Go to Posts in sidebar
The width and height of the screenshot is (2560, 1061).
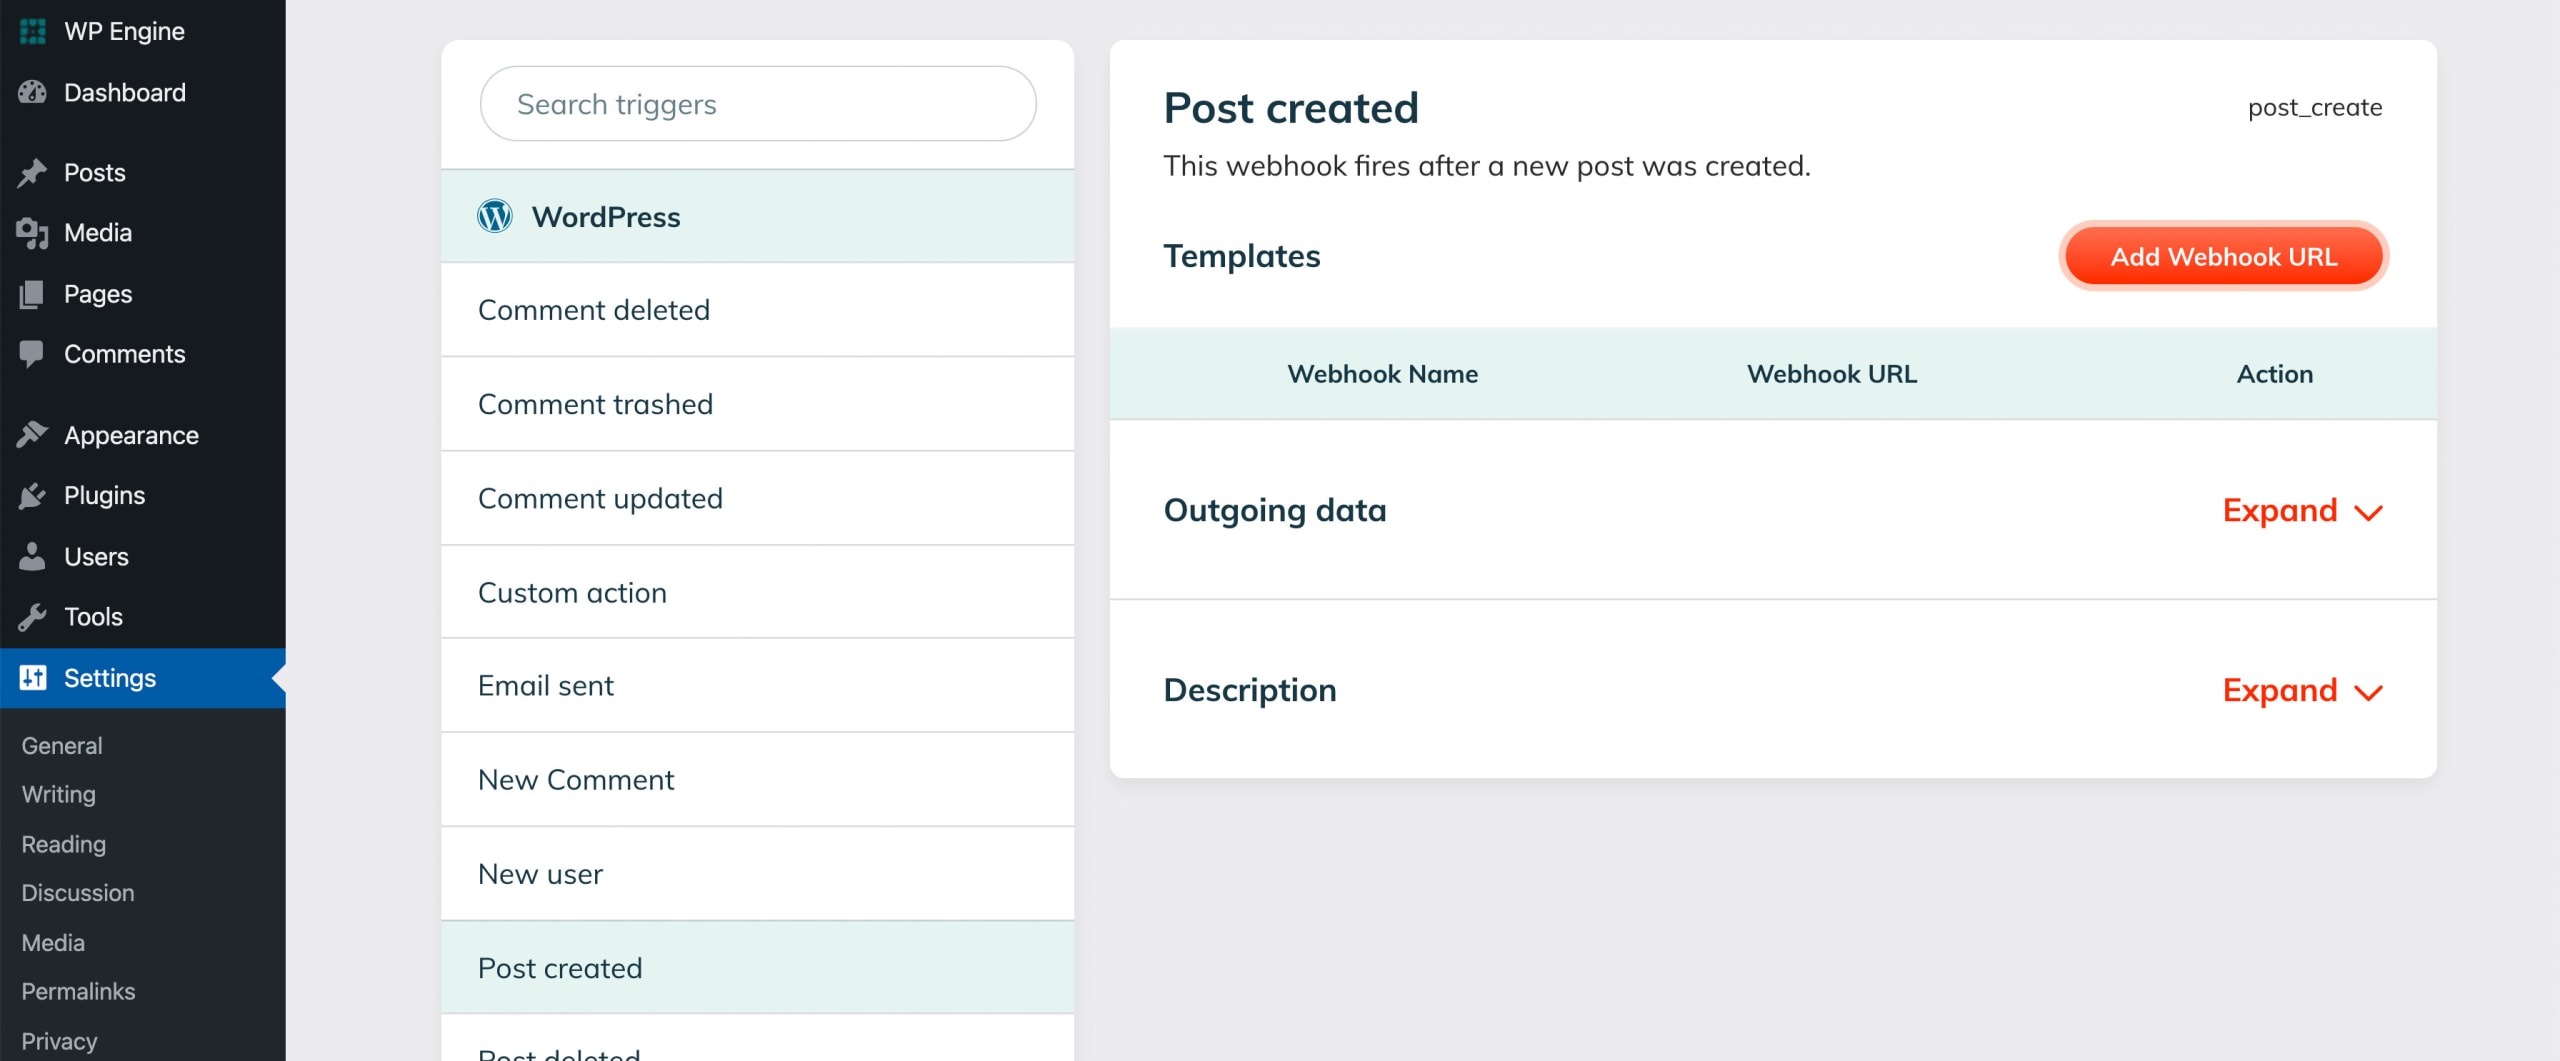point(143,172)
